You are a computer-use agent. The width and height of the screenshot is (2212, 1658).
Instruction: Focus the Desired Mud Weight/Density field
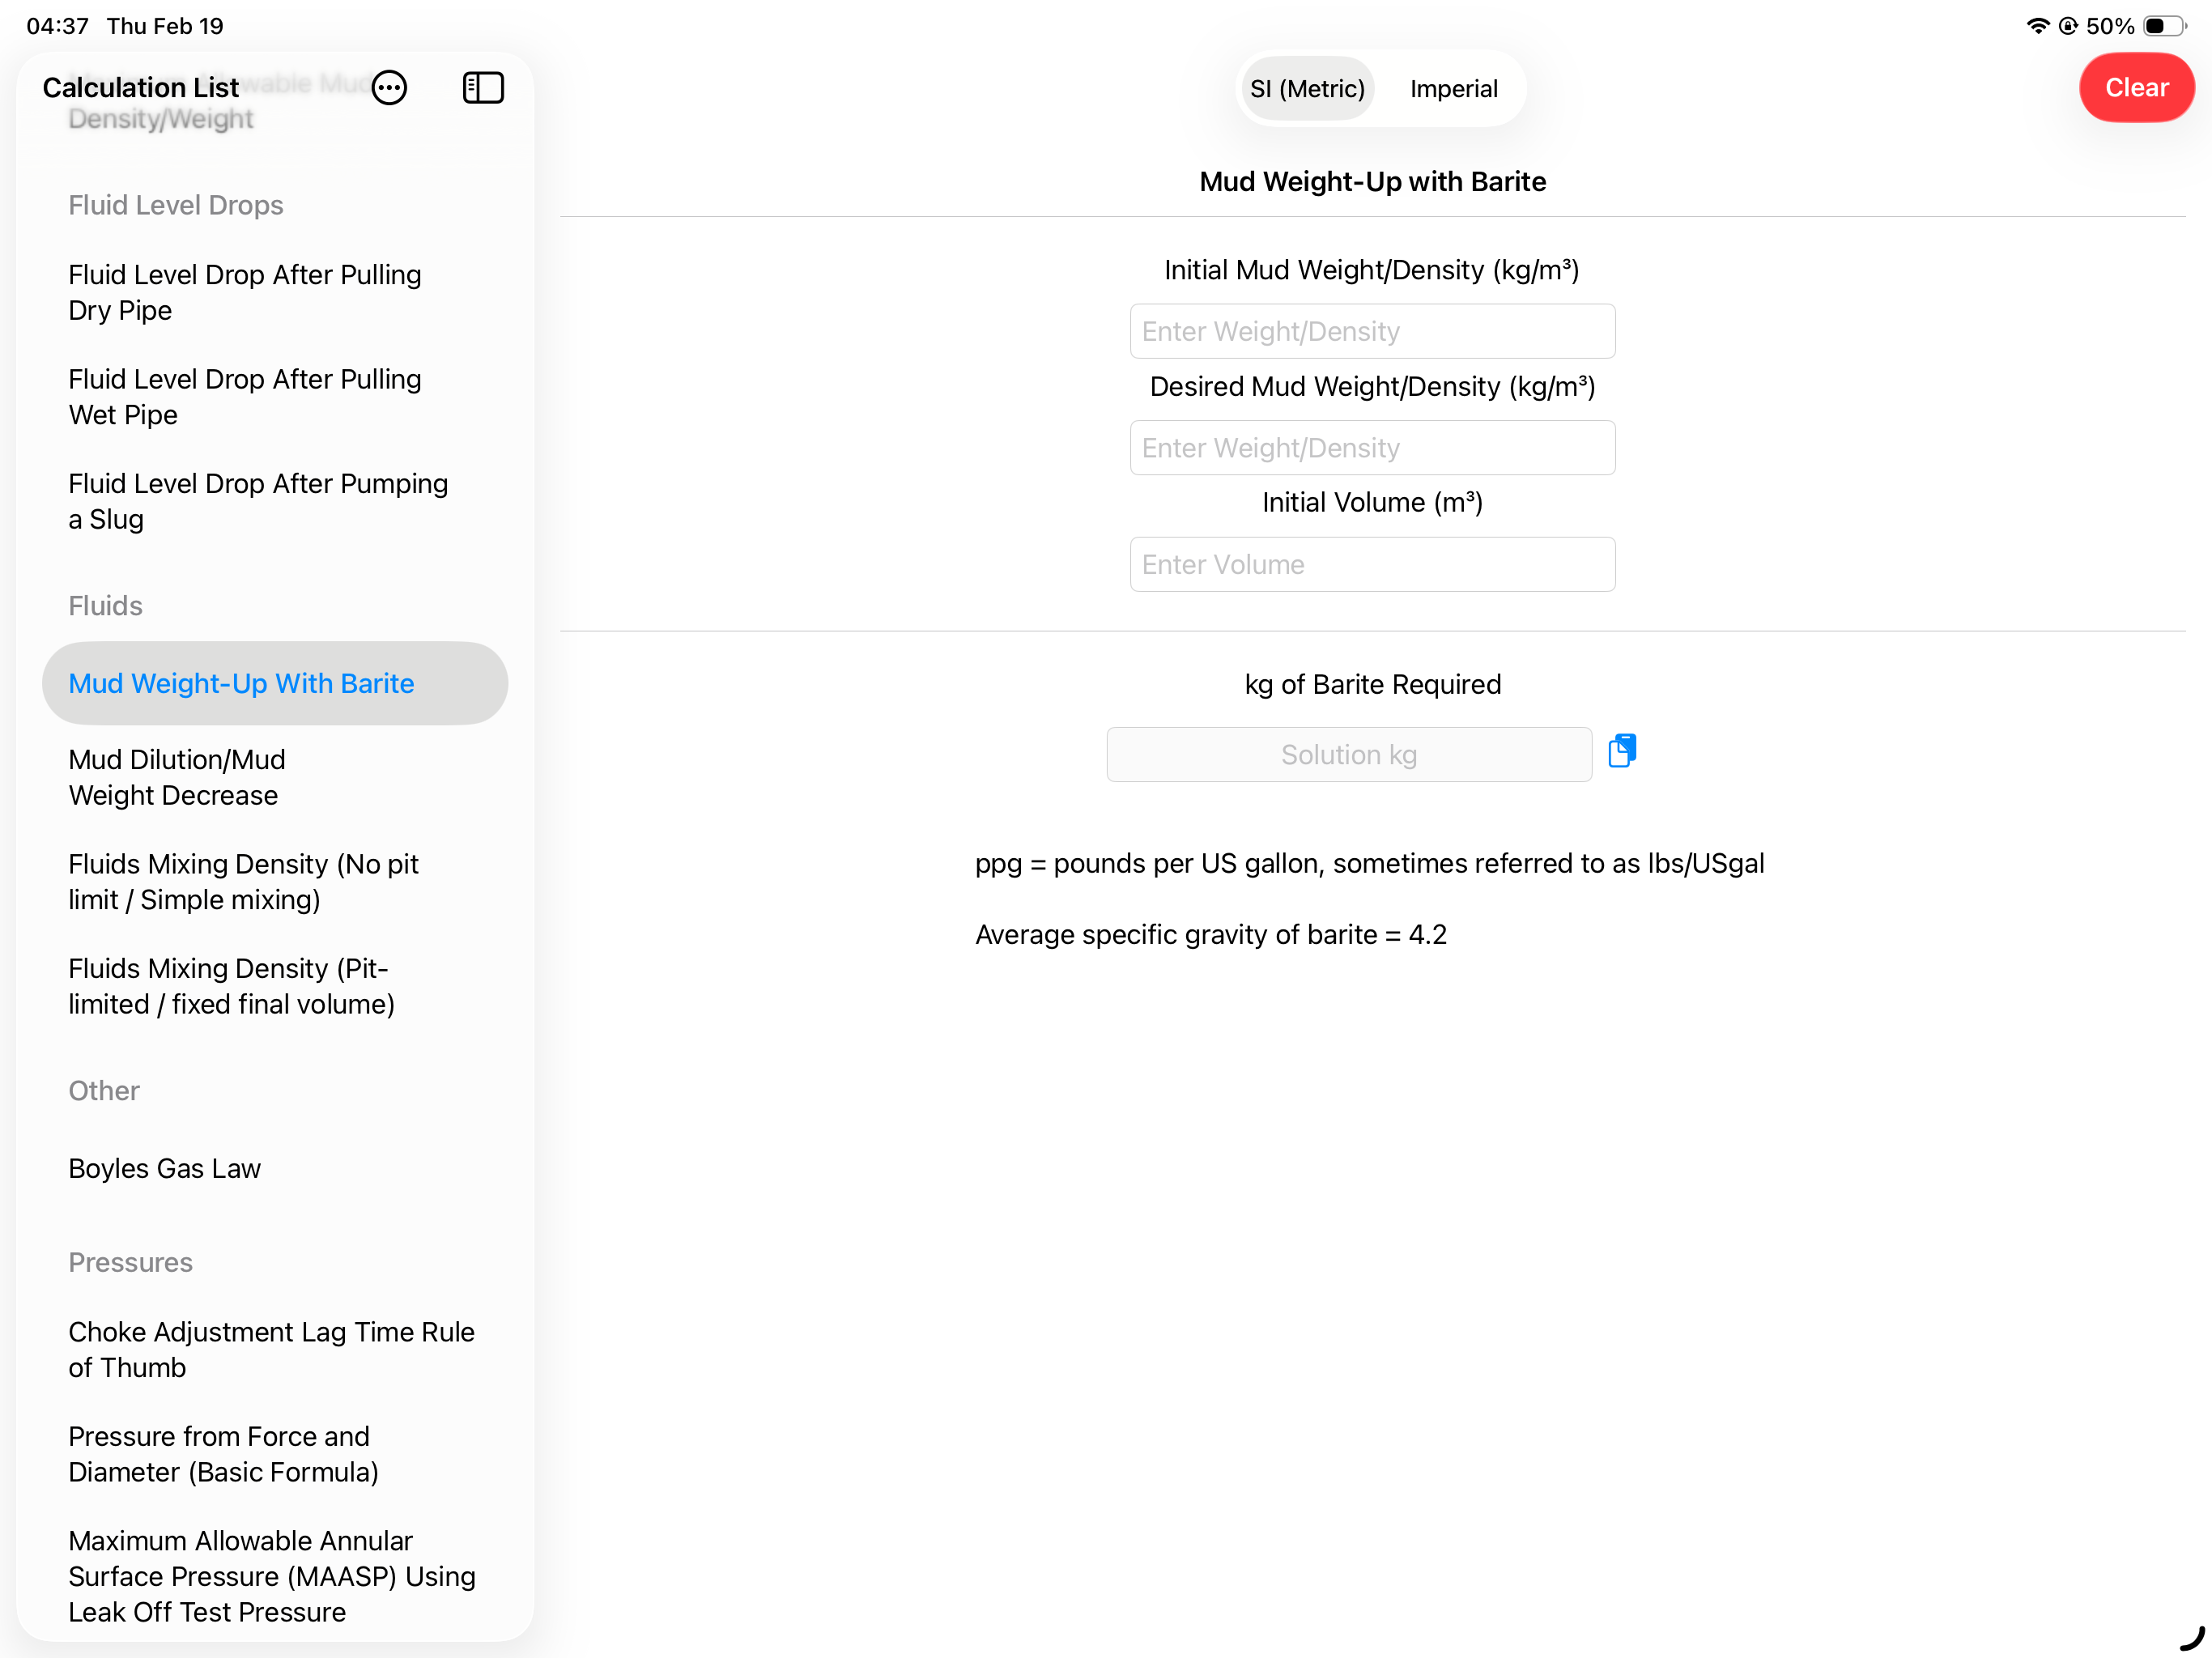(1372, 448)
